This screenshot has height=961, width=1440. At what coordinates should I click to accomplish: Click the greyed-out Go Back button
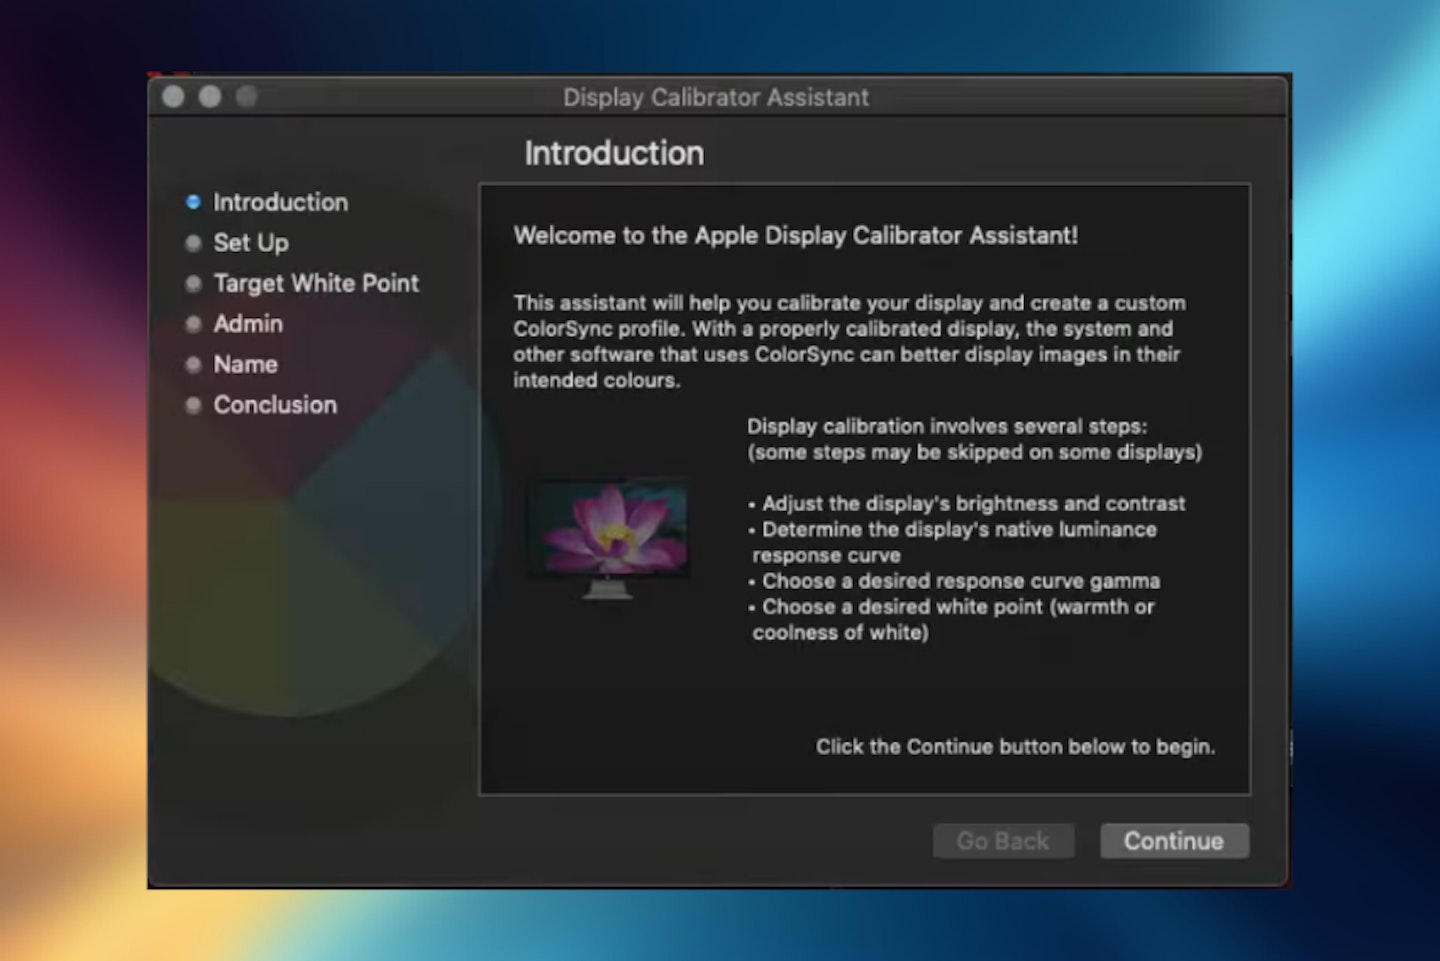[x=1003, y=841]
